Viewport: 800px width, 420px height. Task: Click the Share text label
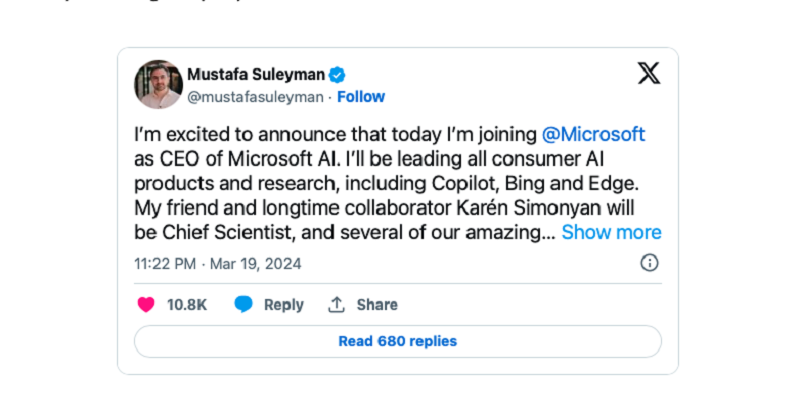point(377,305)
